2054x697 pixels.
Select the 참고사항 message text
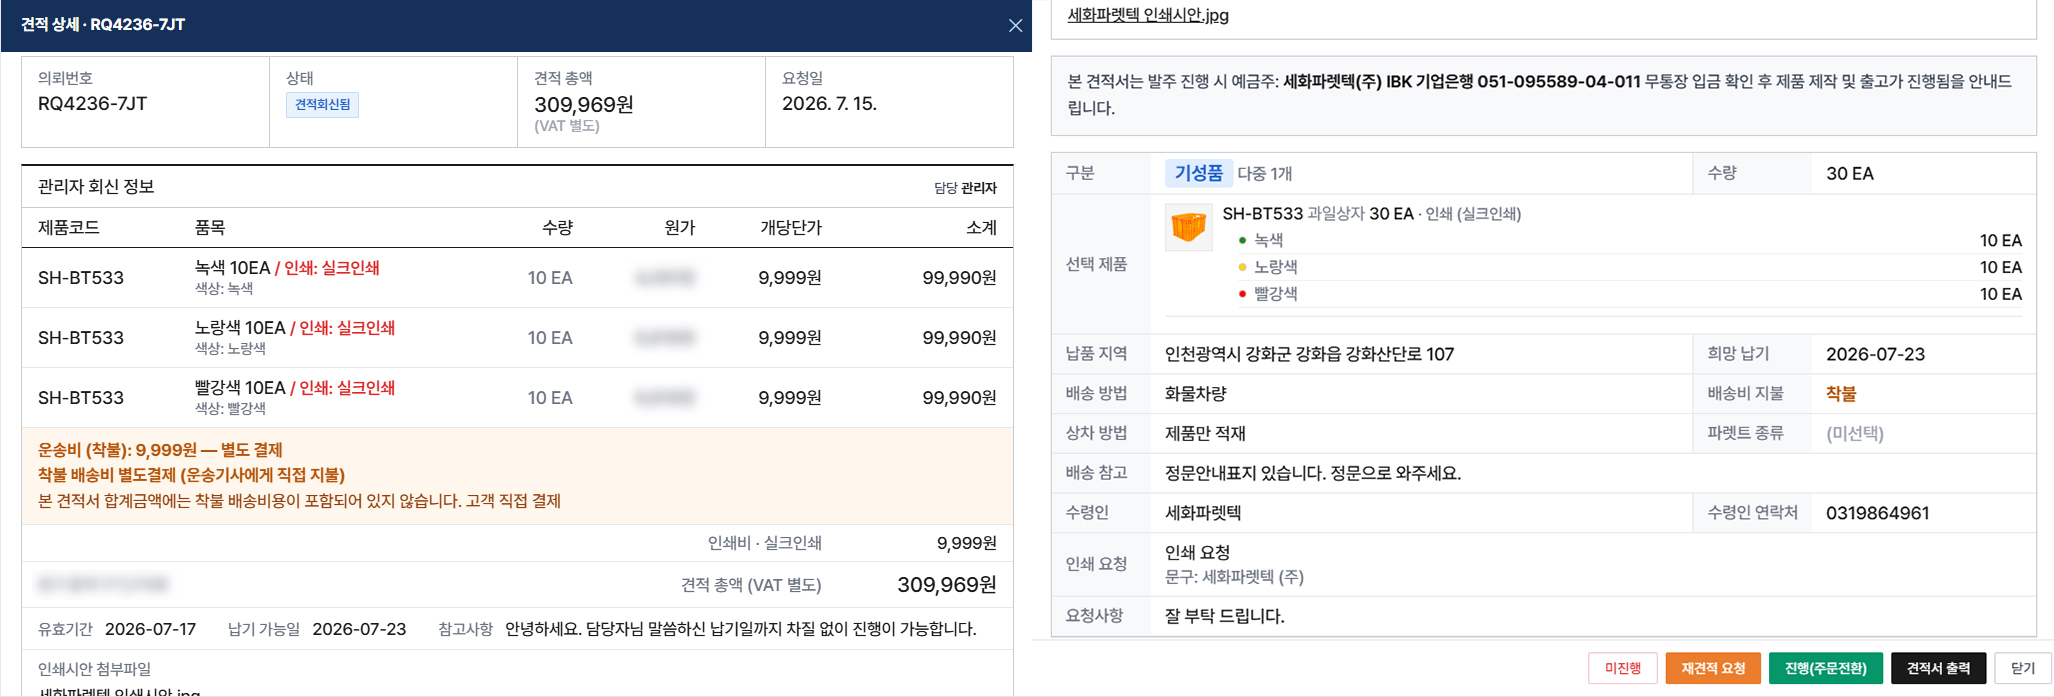pos(741,629)
